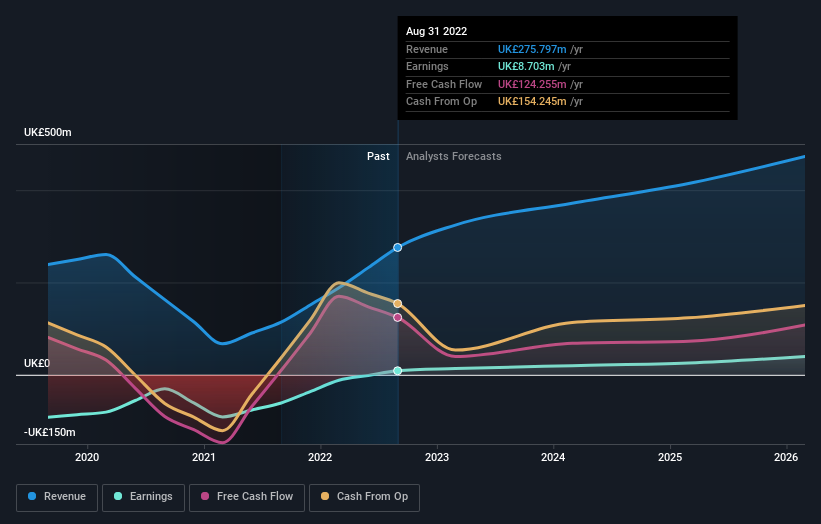The image size is (821, 524).
Task: Click the 2020 x-axis label
Action: tap(87, 457)
